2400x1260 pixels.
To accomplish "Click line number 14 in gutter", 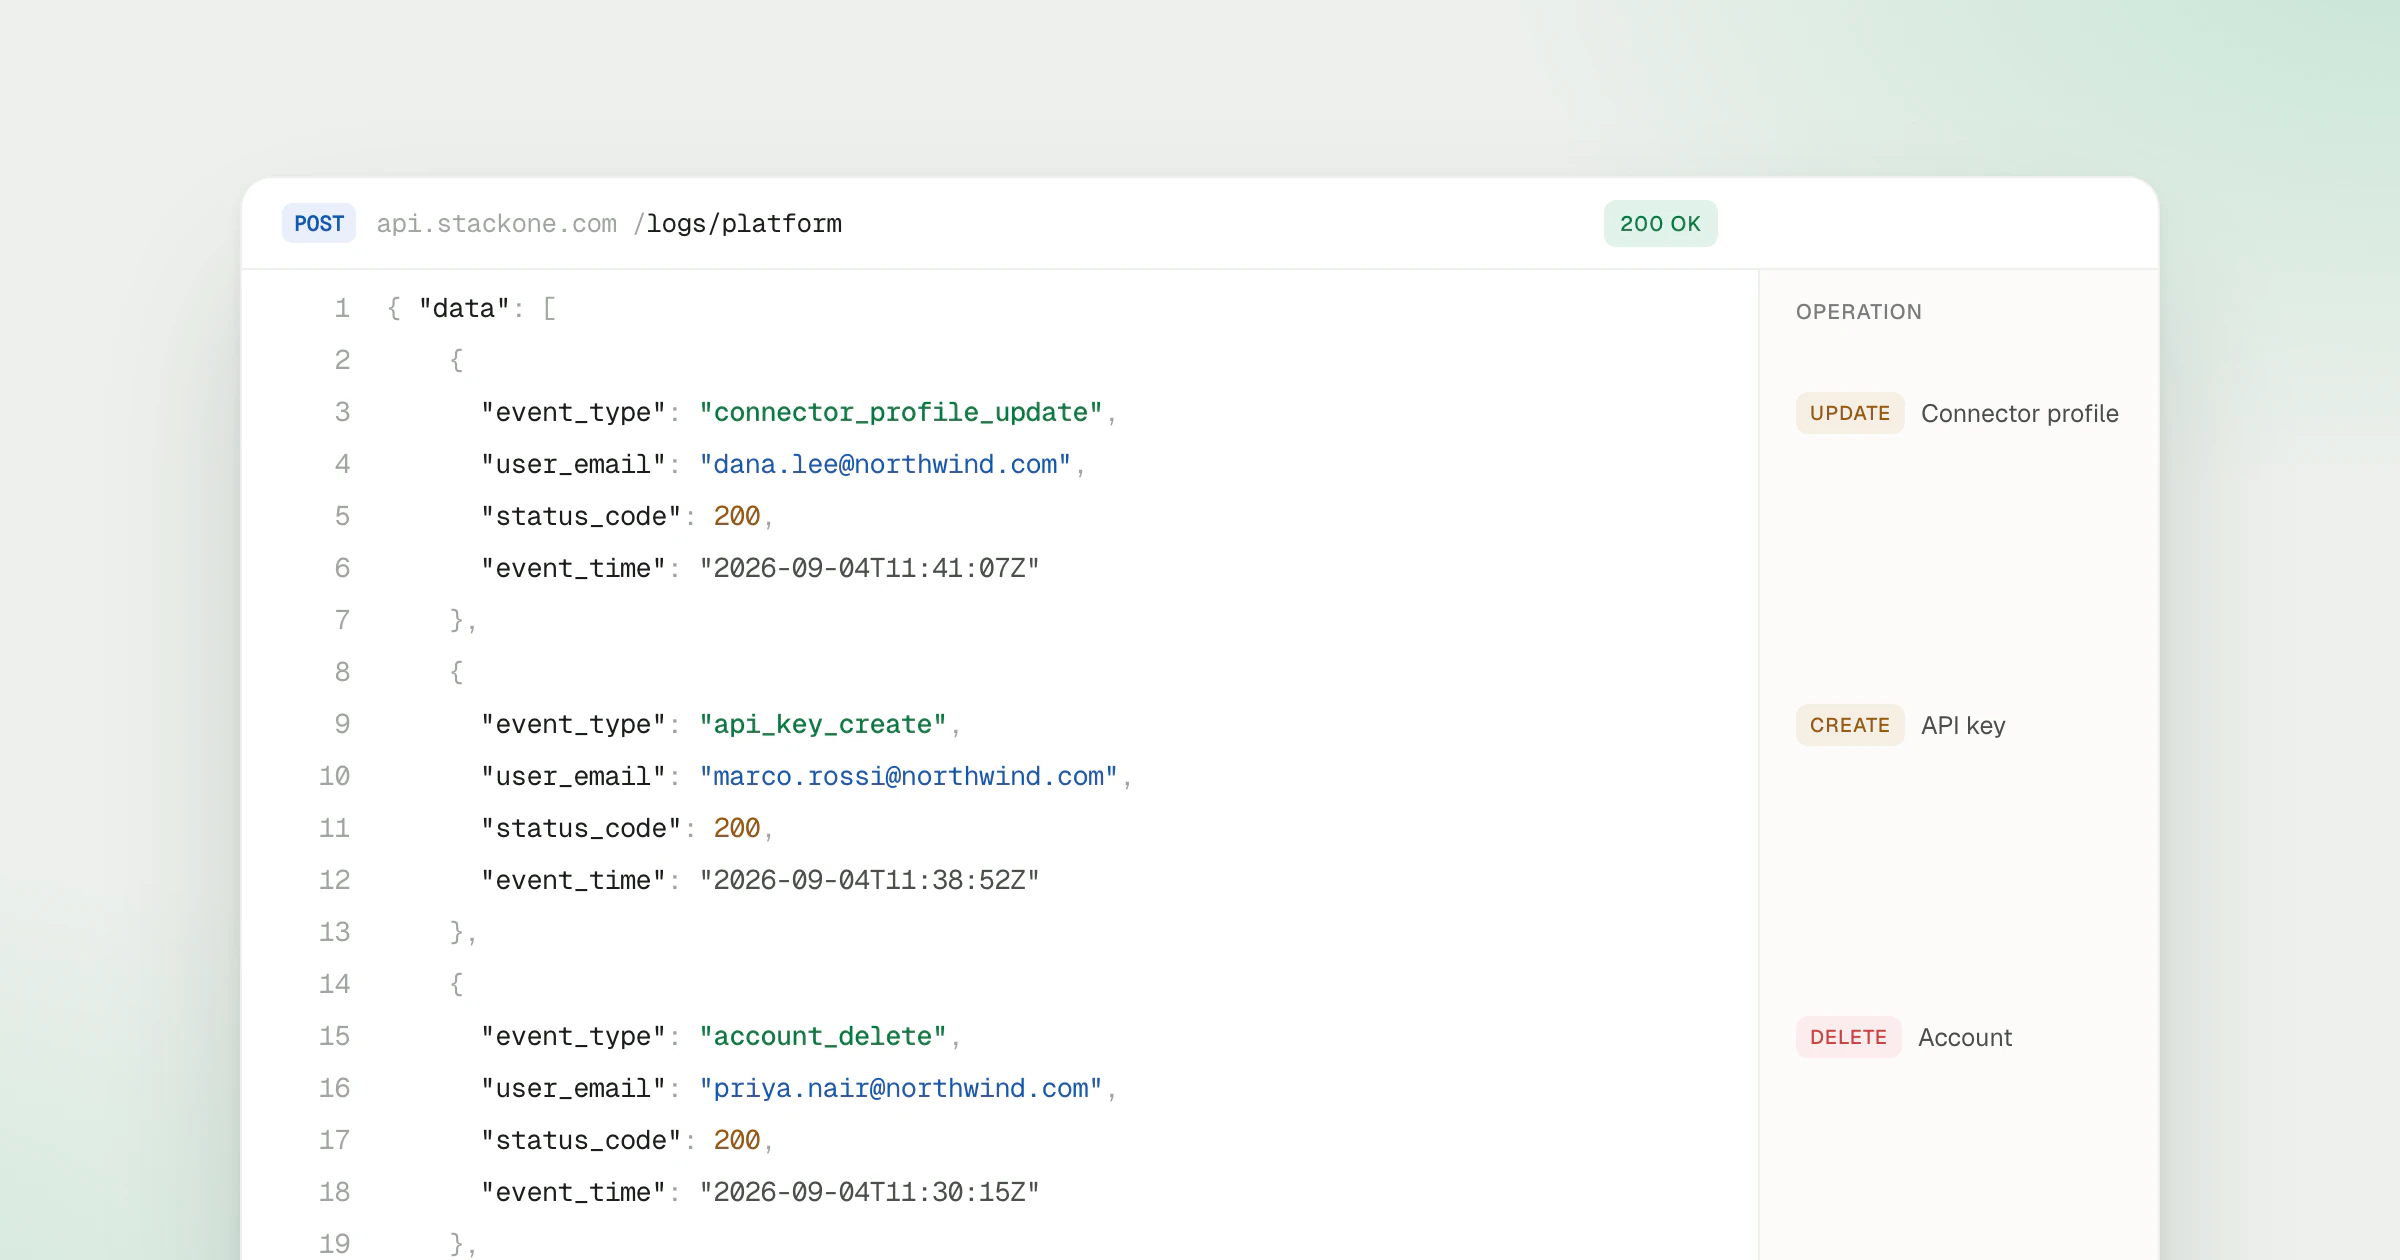I will click(x=335, y=984).
